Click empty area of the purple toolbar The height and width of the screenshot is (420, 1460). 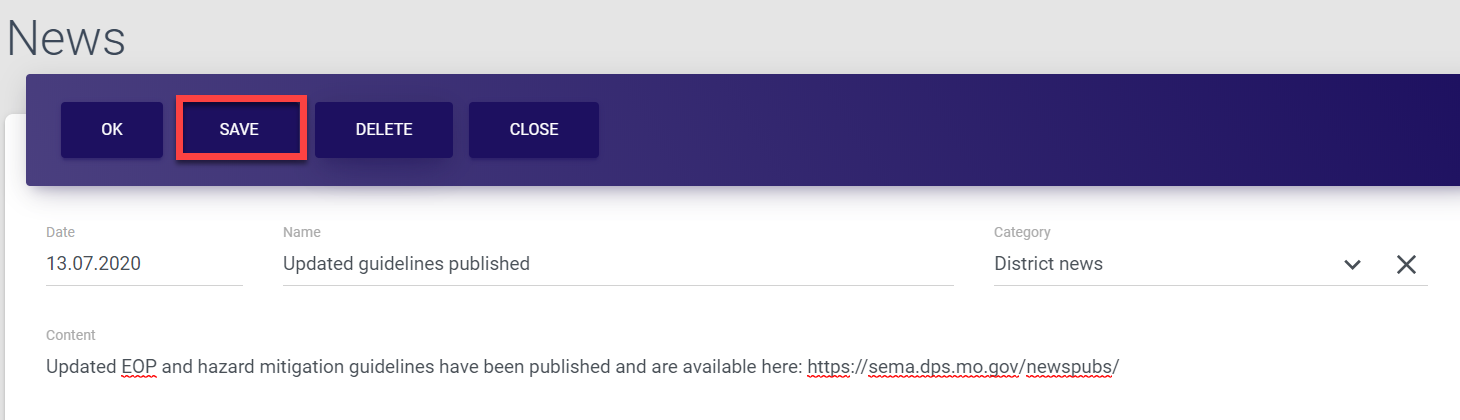pyautogui.click(x=1000, y=129)
